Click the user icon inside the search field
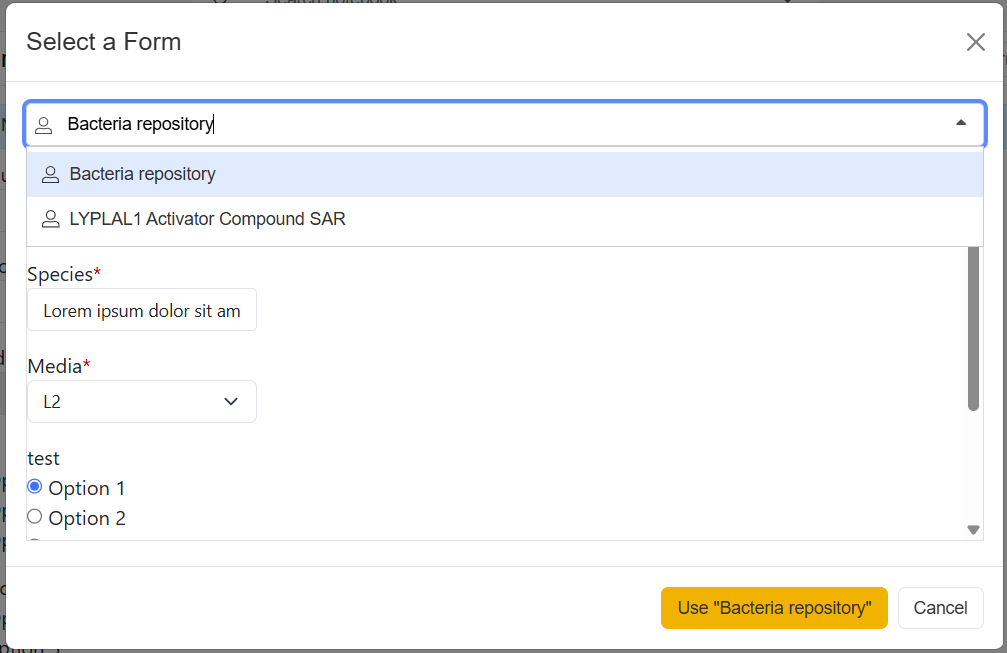Screen dimensions: 1007x653 coord(44,125)
